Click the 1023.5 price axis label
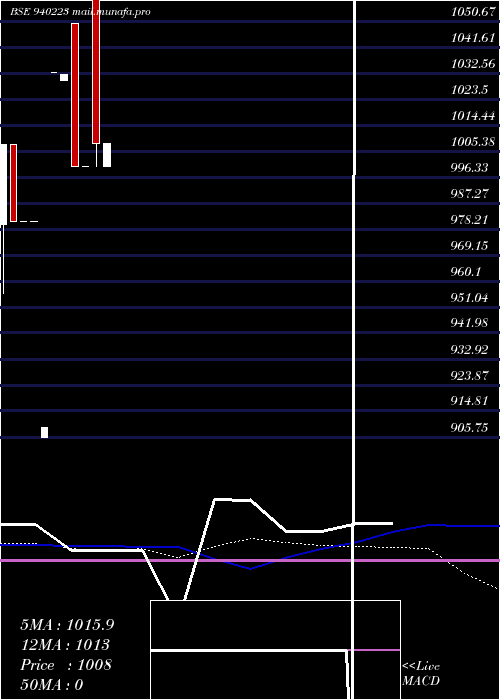This screenshot has height=700, width=500. click(x=469, y=90)
